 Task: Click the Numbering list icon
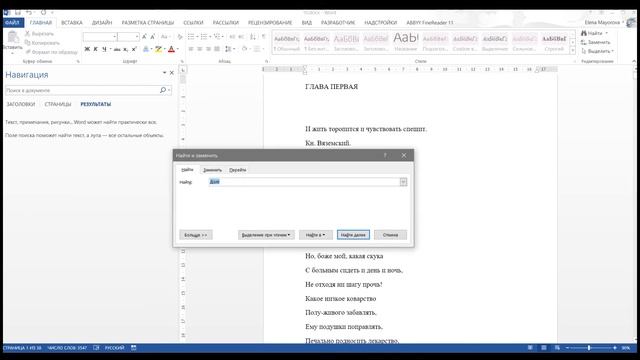point(204,37)
